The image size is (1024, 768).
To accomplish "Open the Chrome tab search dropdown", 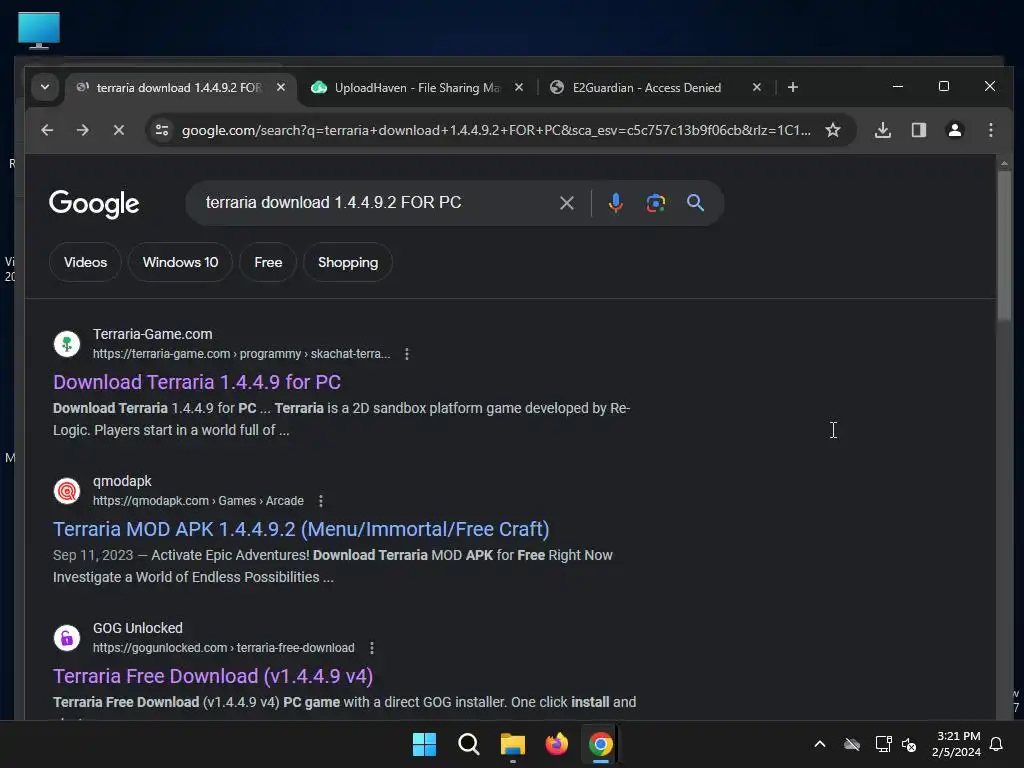I will click(44, 87).
